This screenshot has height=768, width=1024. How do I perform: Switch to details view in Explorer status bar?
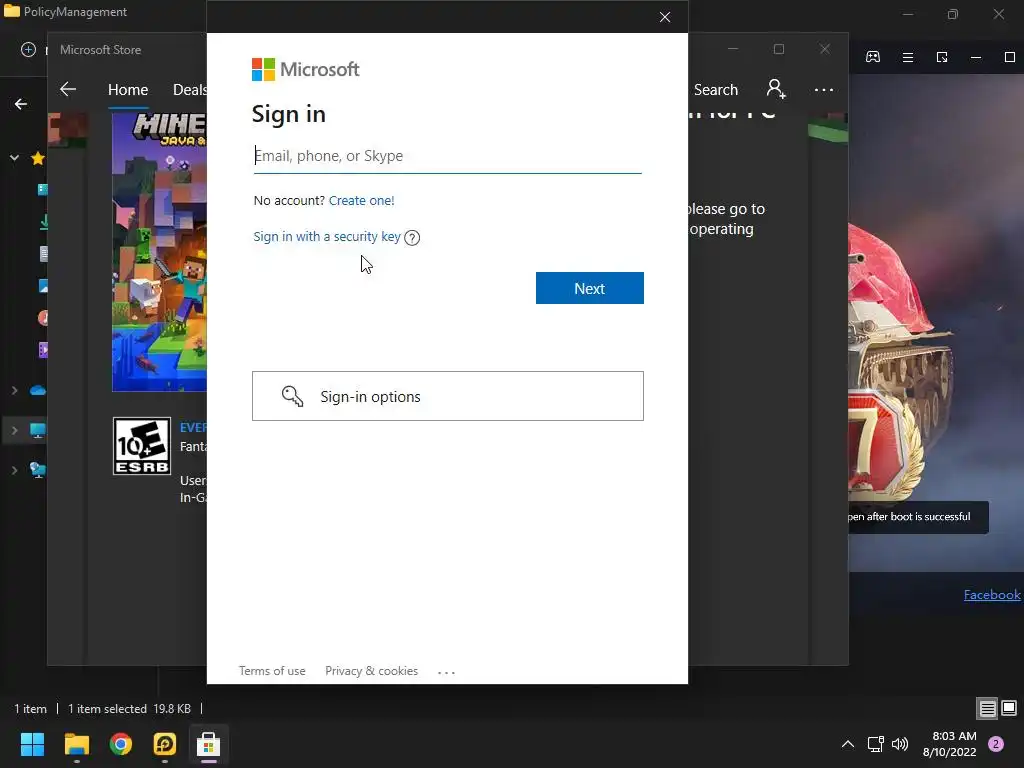pos(987,708)
